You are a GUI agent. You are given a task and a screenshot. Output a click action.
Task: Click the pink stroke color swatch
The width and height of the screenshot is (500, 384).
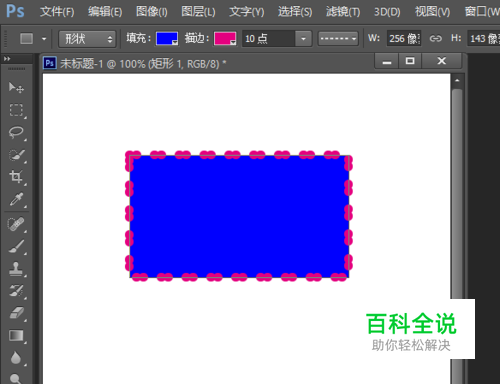pyautogui.click(x=225, y=38)
